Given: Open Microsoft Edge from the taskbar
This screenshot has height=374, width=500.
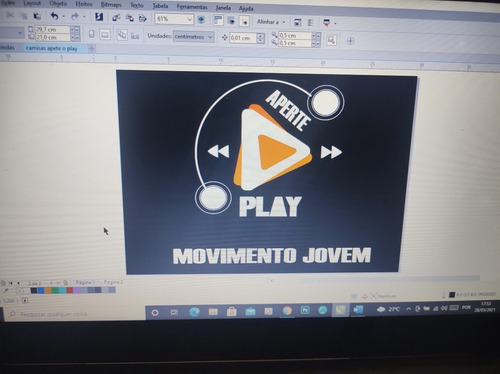Looking at the screenshot, I should (194, 312).
